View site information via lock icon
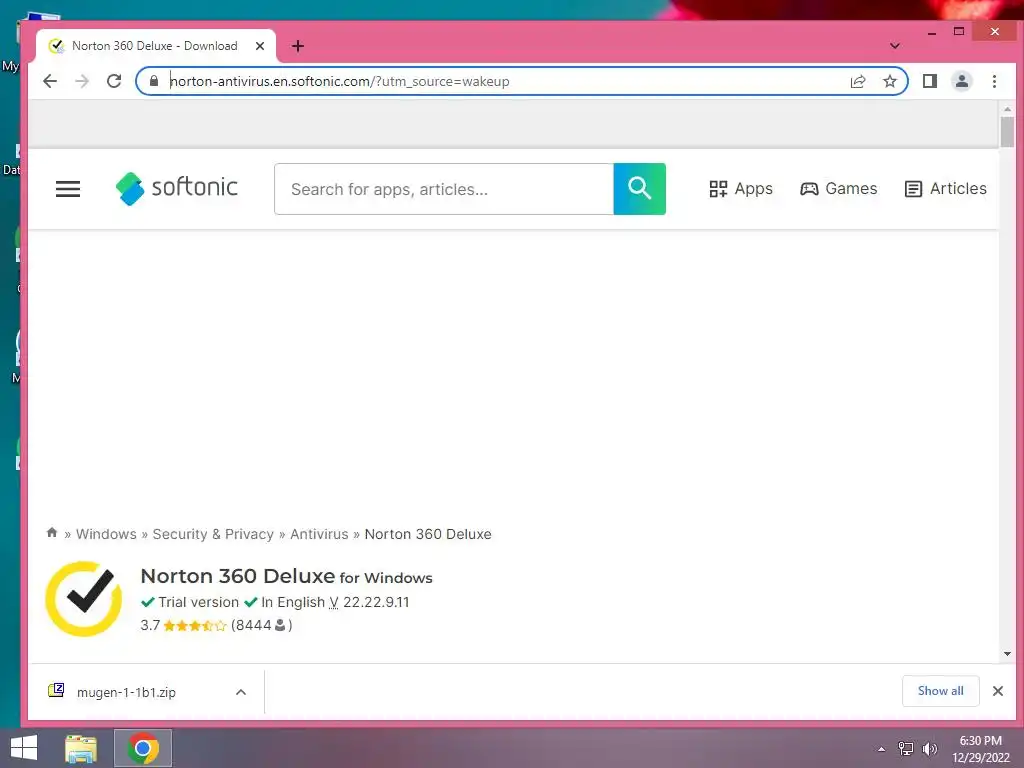Image resolution: width=1024 pixels, height=768 pixels. click(154, 81)
